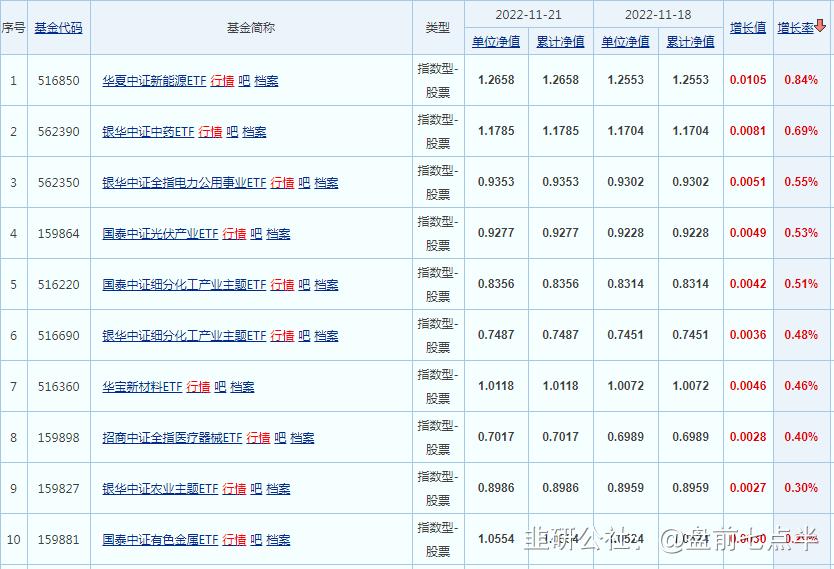This screenshot has height=569, width=834.
Task: Open 吧 forum for 国泰中证光伏产业ETF
Action: (256, 234)
